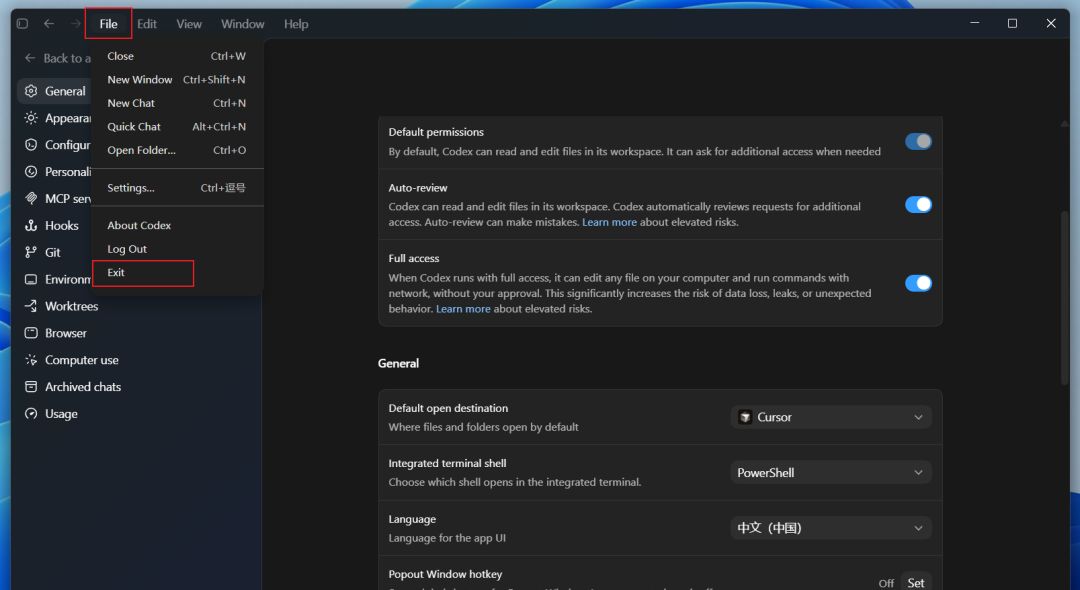
Task: Click the 'Archived chats' sidebar label
Action: coord(83,387)
